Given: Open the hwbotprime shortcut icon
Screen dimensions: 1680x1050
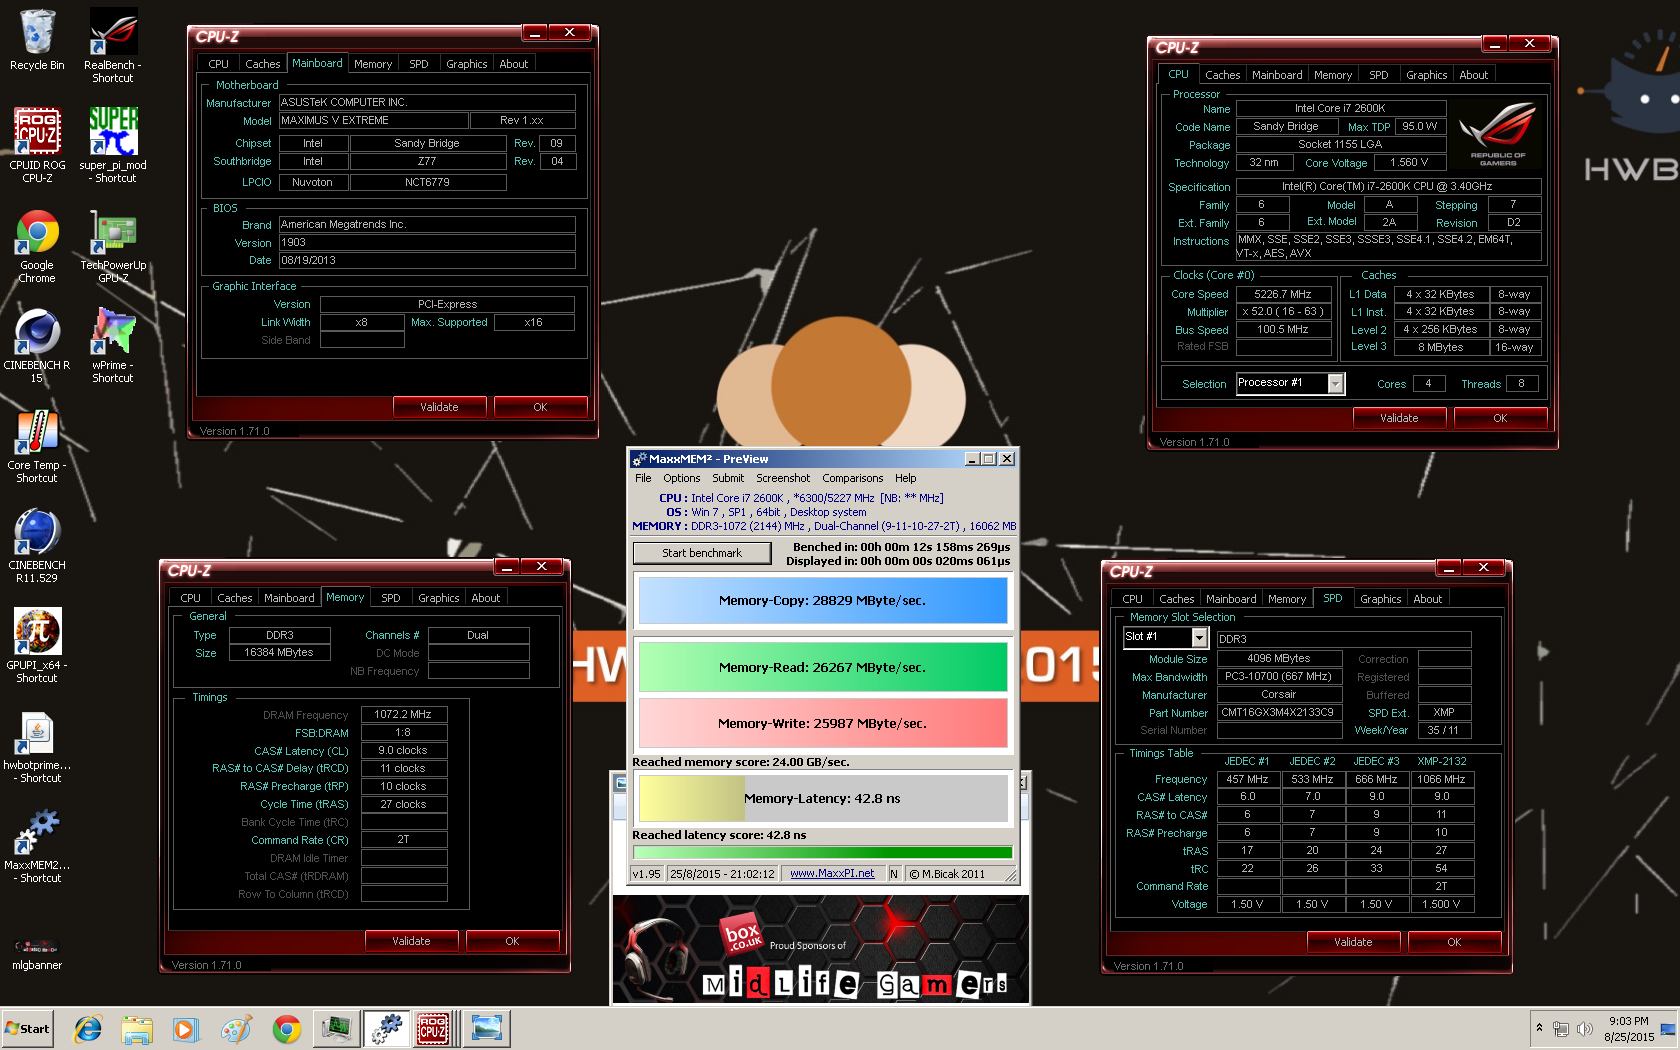Looking at the screenshot, I should (x=37, y=746).
